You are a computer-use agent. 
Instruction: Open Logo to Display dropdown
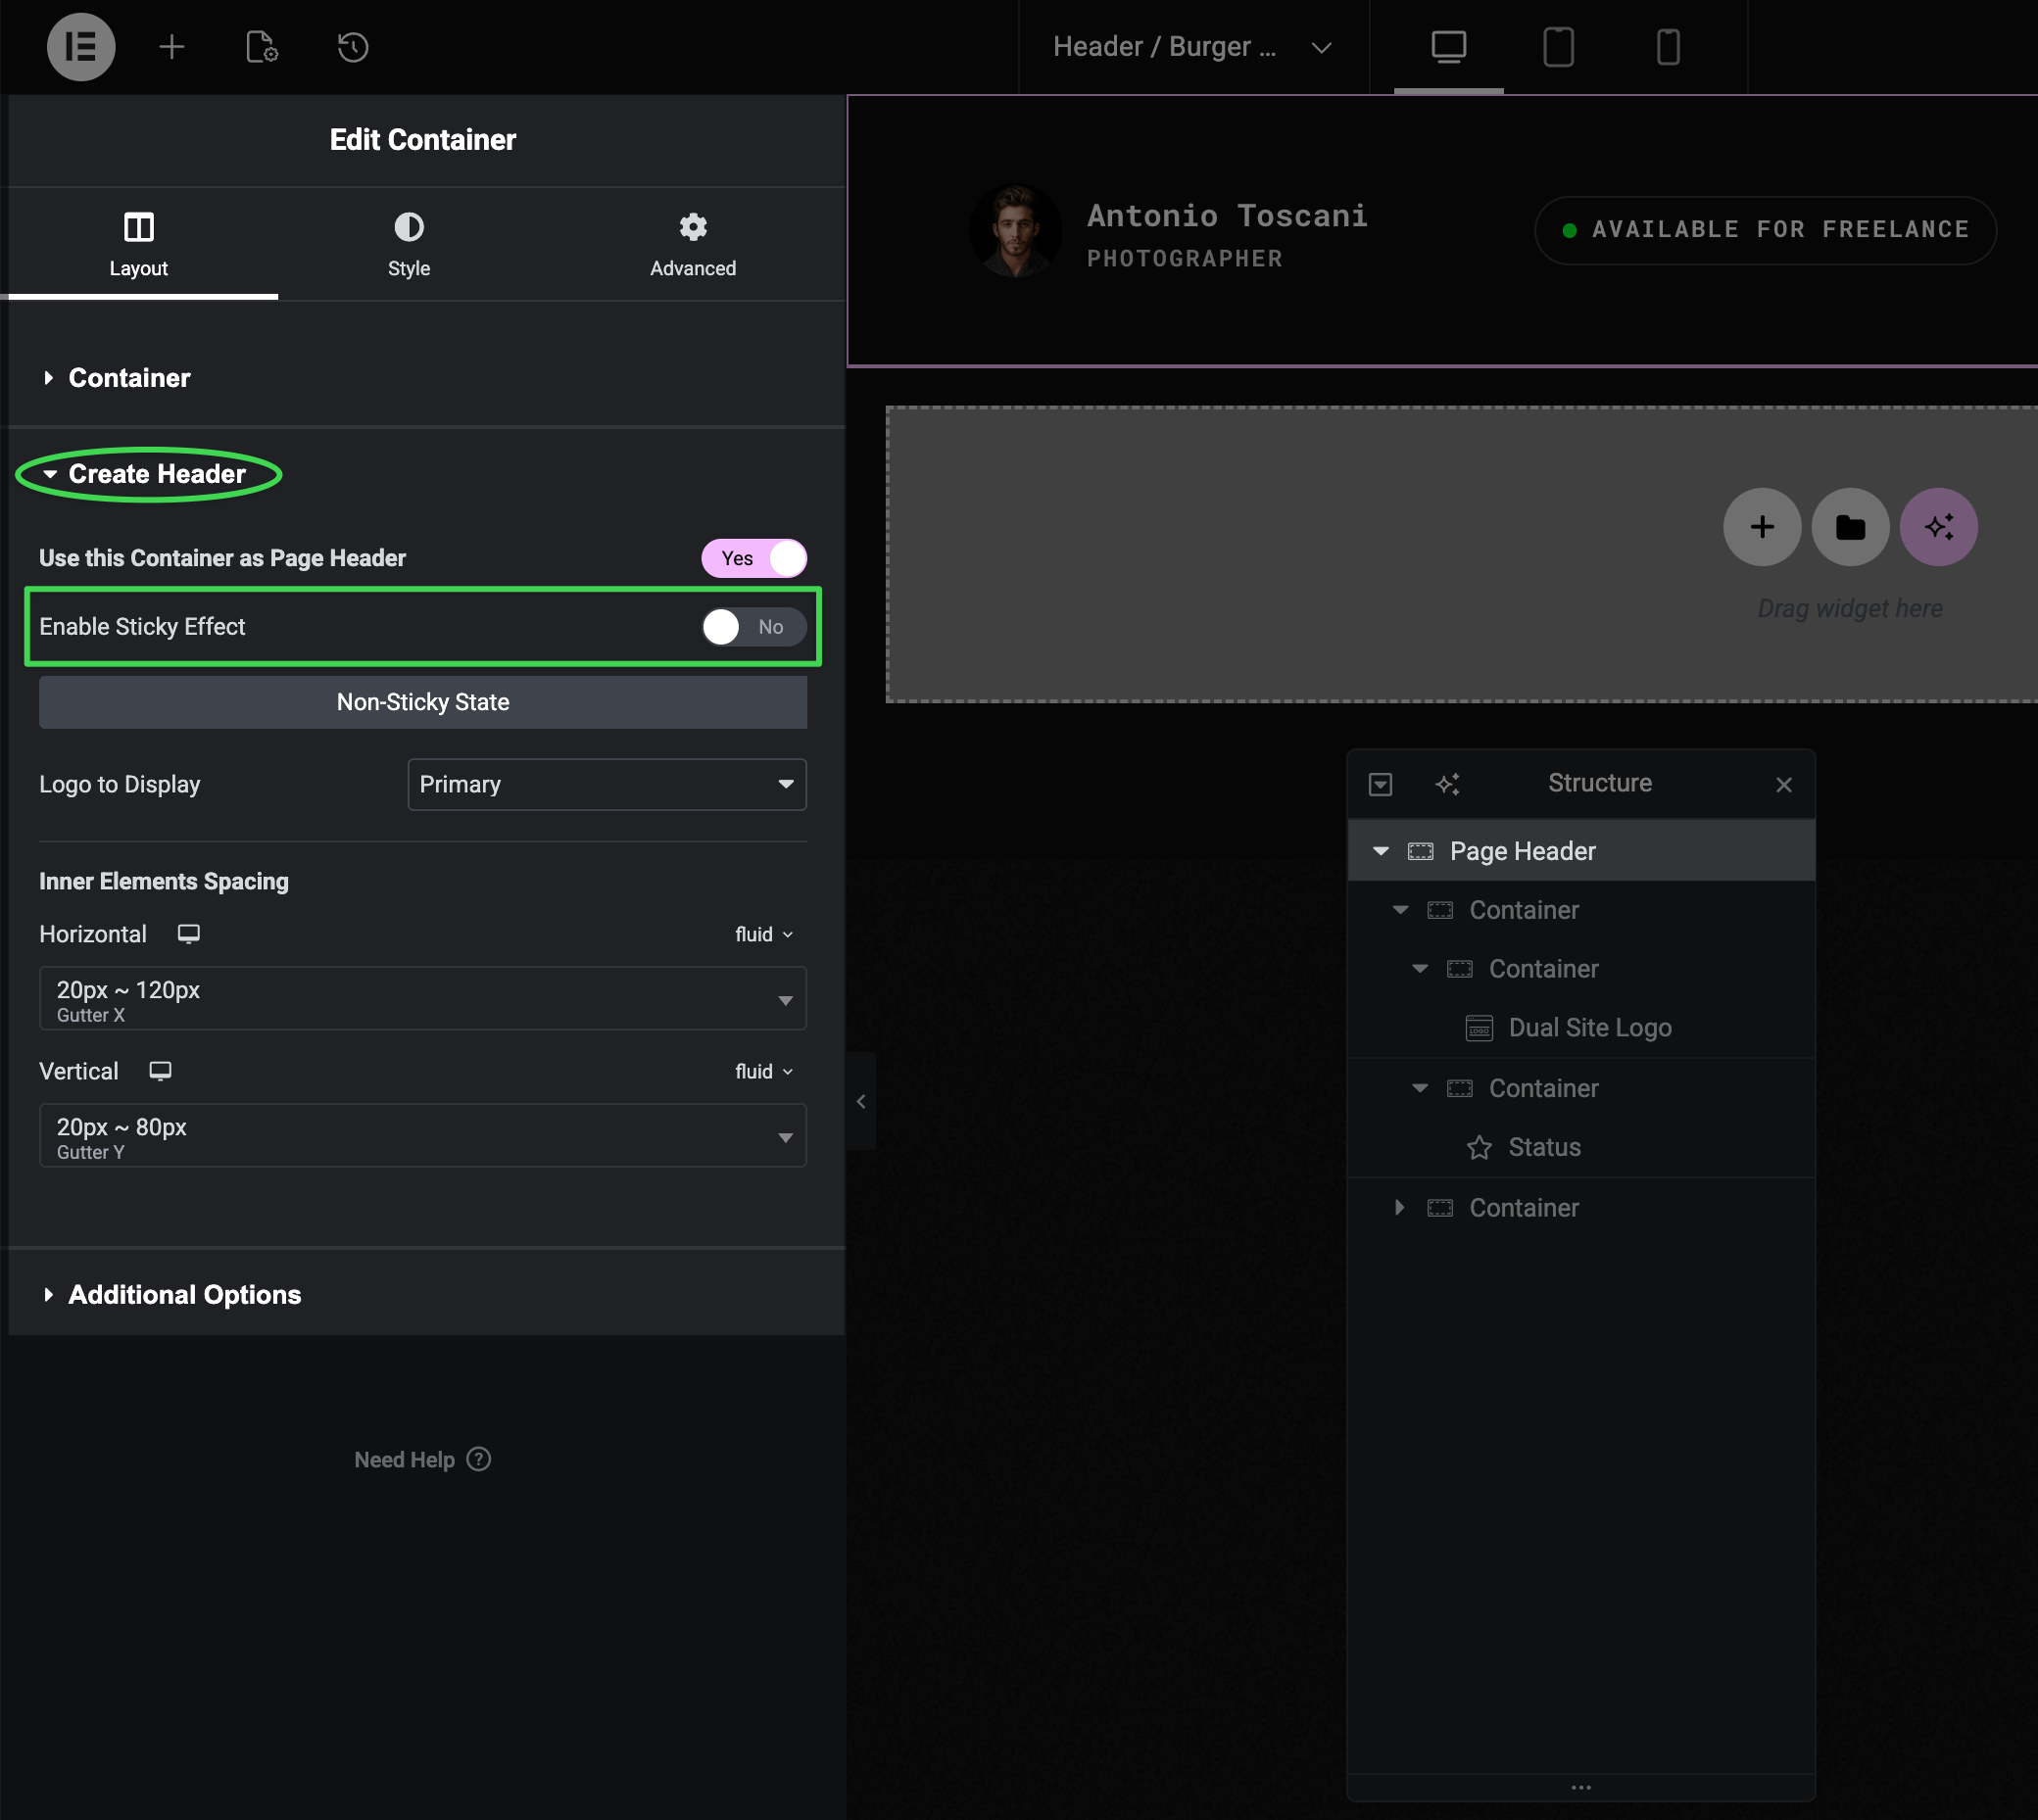(606, 784)
